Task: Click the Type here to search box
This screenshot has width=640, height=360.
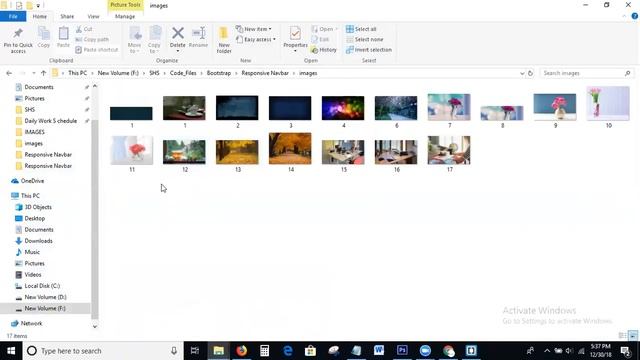Action: (x=103, y=351)
